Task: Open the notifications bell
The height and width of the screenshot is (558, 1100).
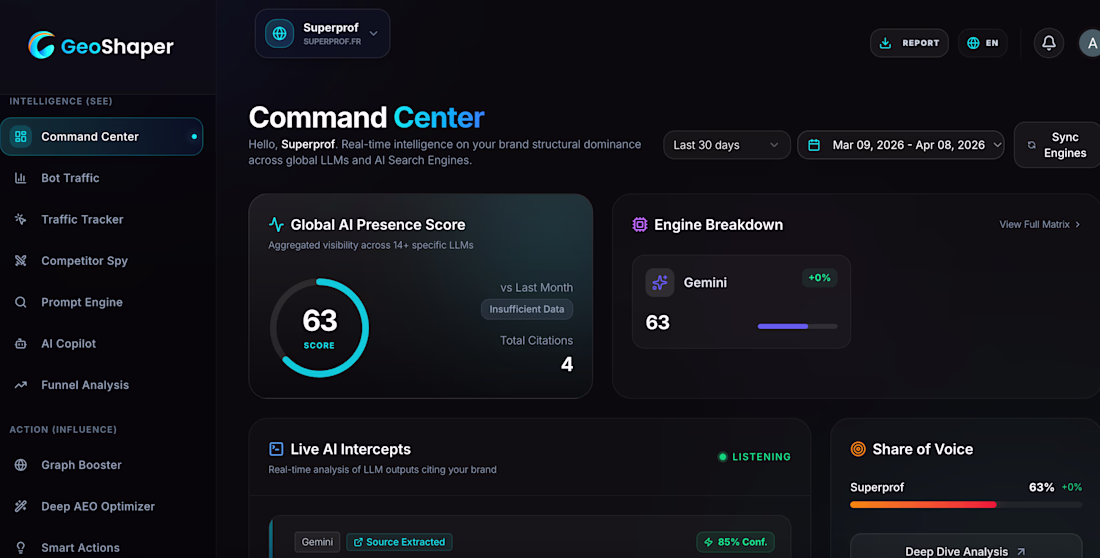Action: tap(1048, 43)
